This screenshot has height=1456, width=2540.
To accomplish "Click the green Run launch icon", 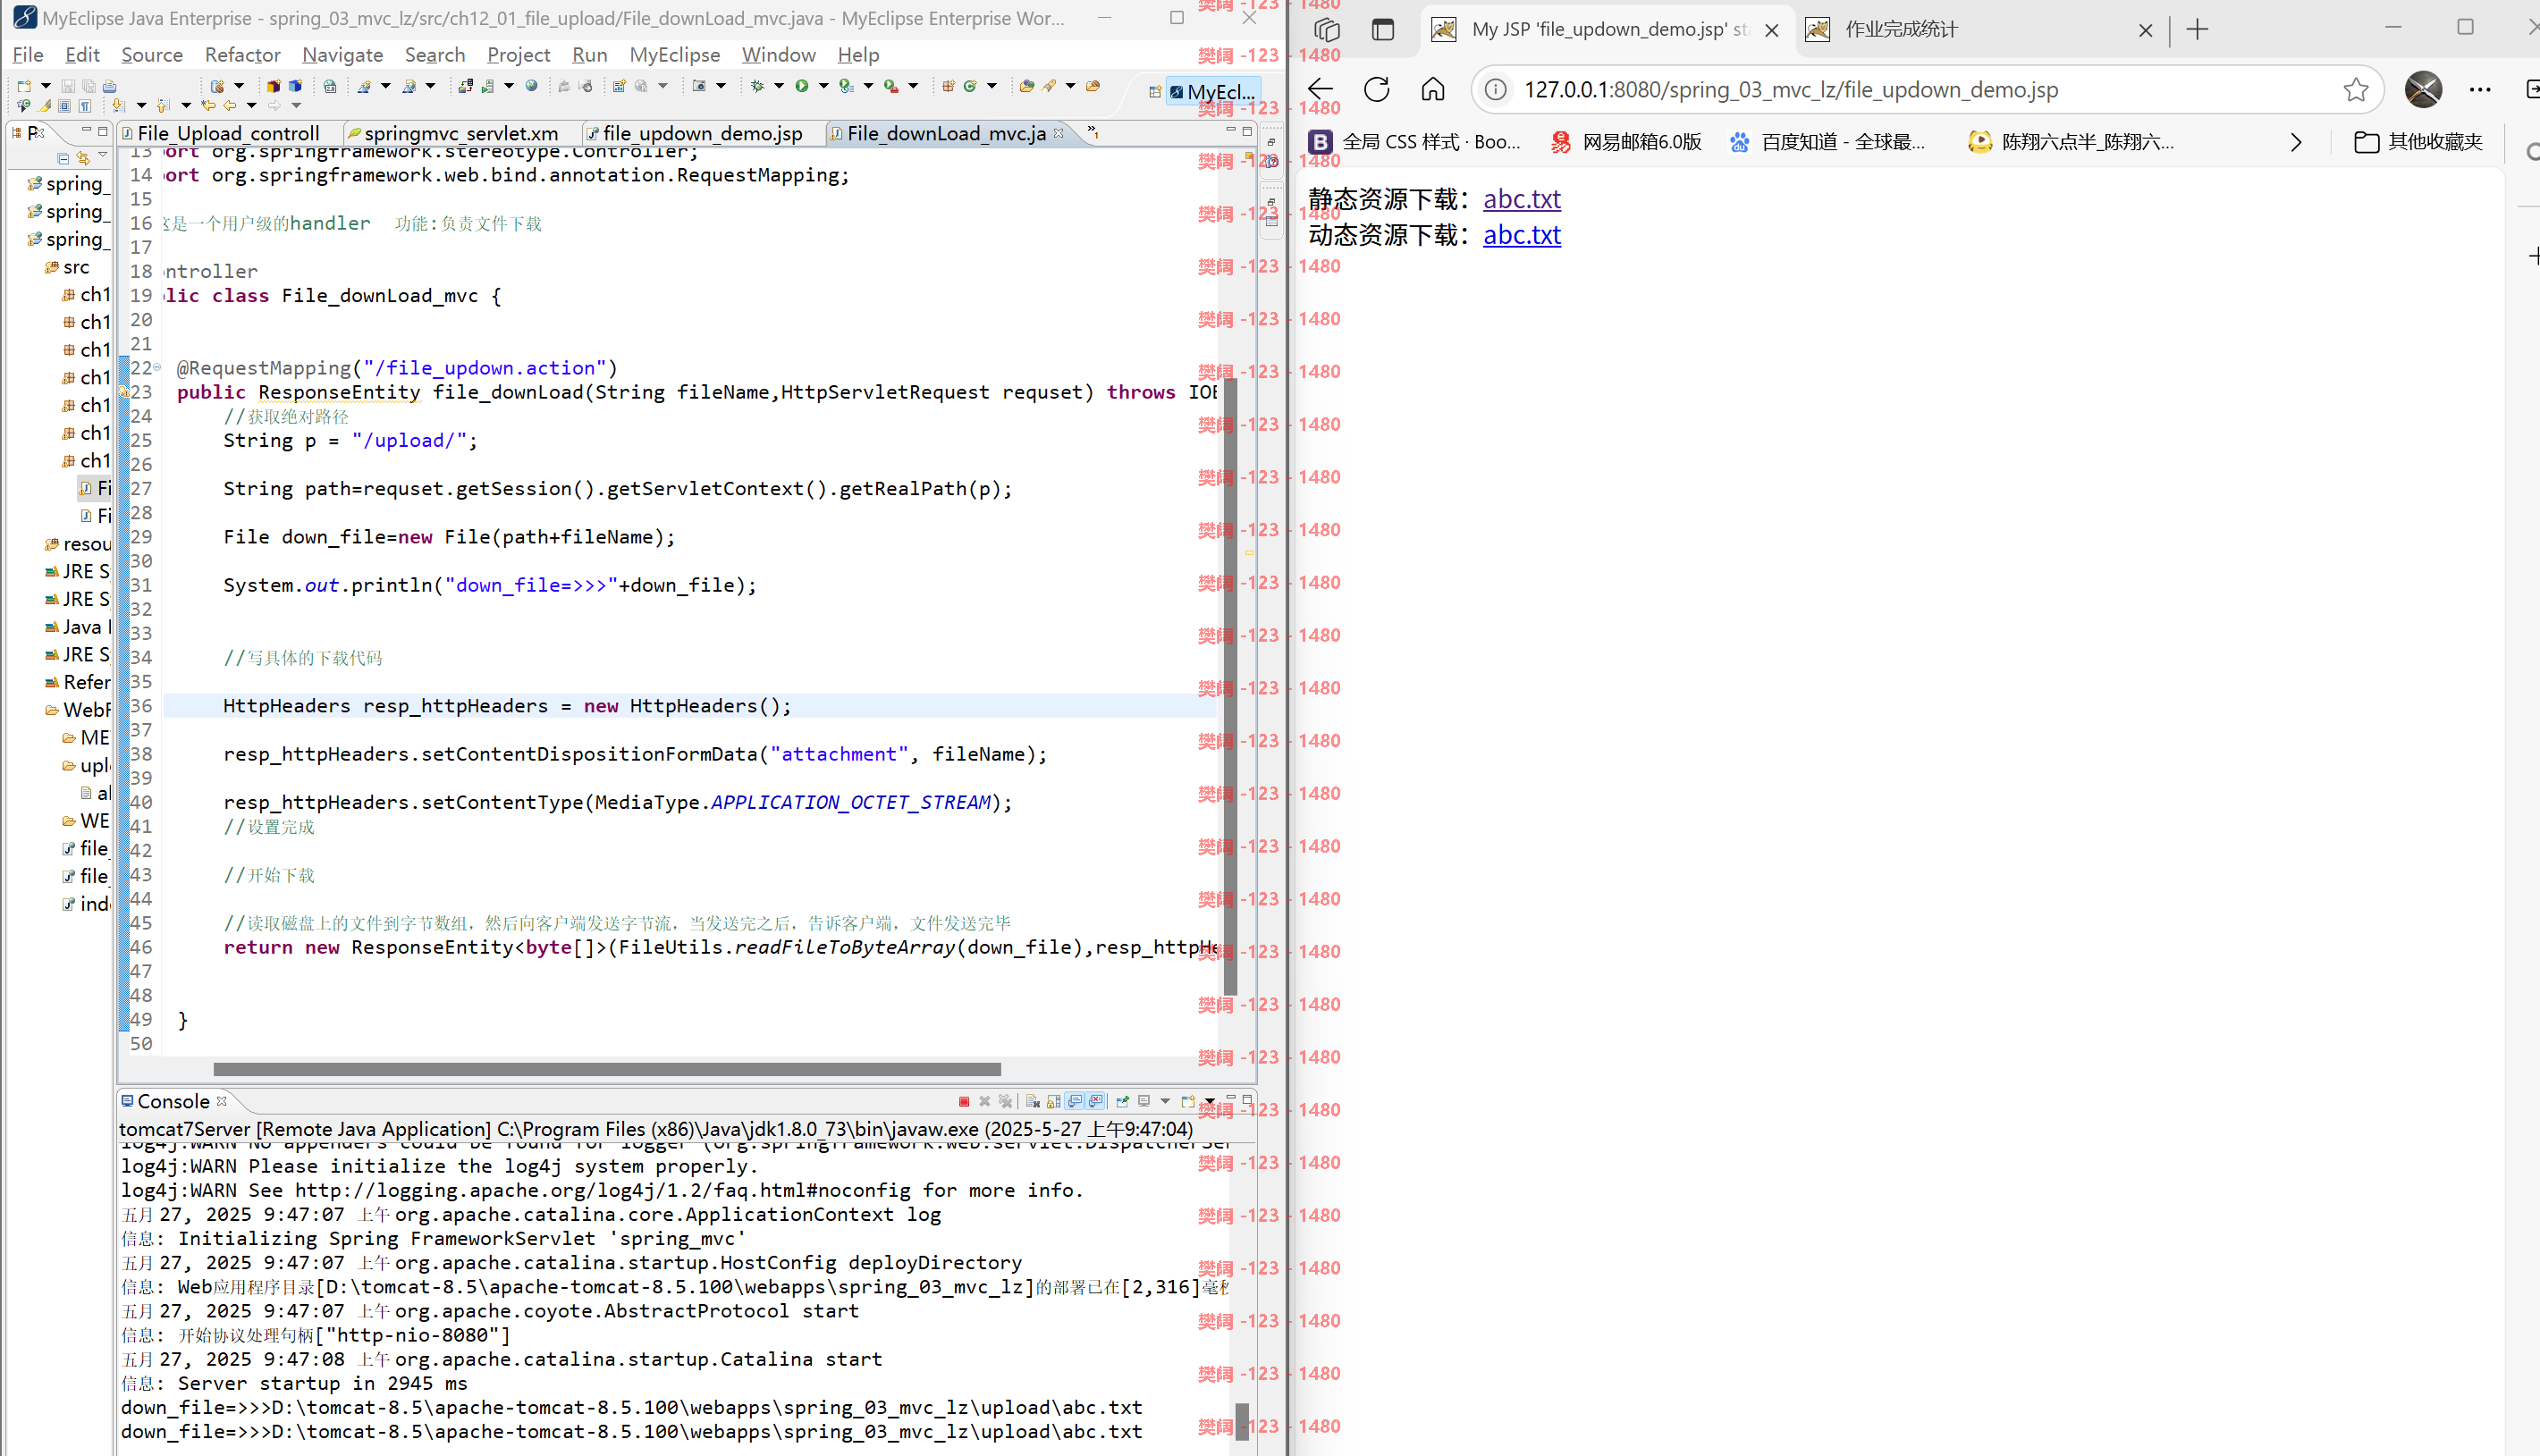I will 802,86.
